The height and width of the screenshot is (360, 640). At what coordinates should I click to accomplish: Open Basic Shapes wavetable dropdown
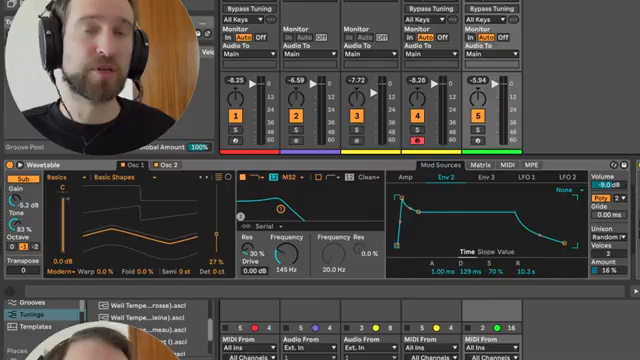125,177
